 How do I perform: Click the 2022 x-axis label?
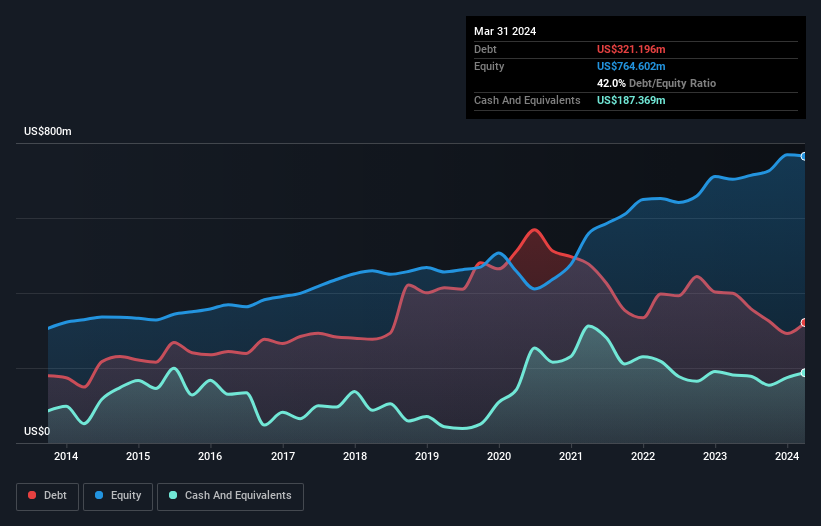pos(643,456)
